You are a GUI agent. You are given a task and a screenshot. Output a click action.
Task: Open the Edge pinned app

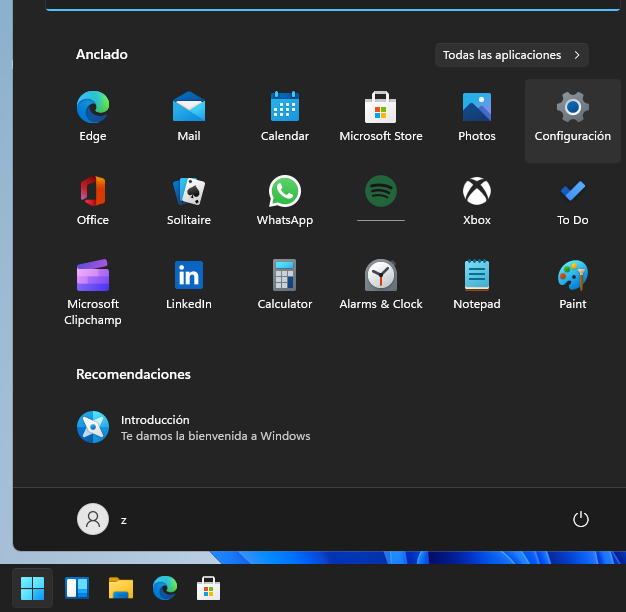pos(93,116)
